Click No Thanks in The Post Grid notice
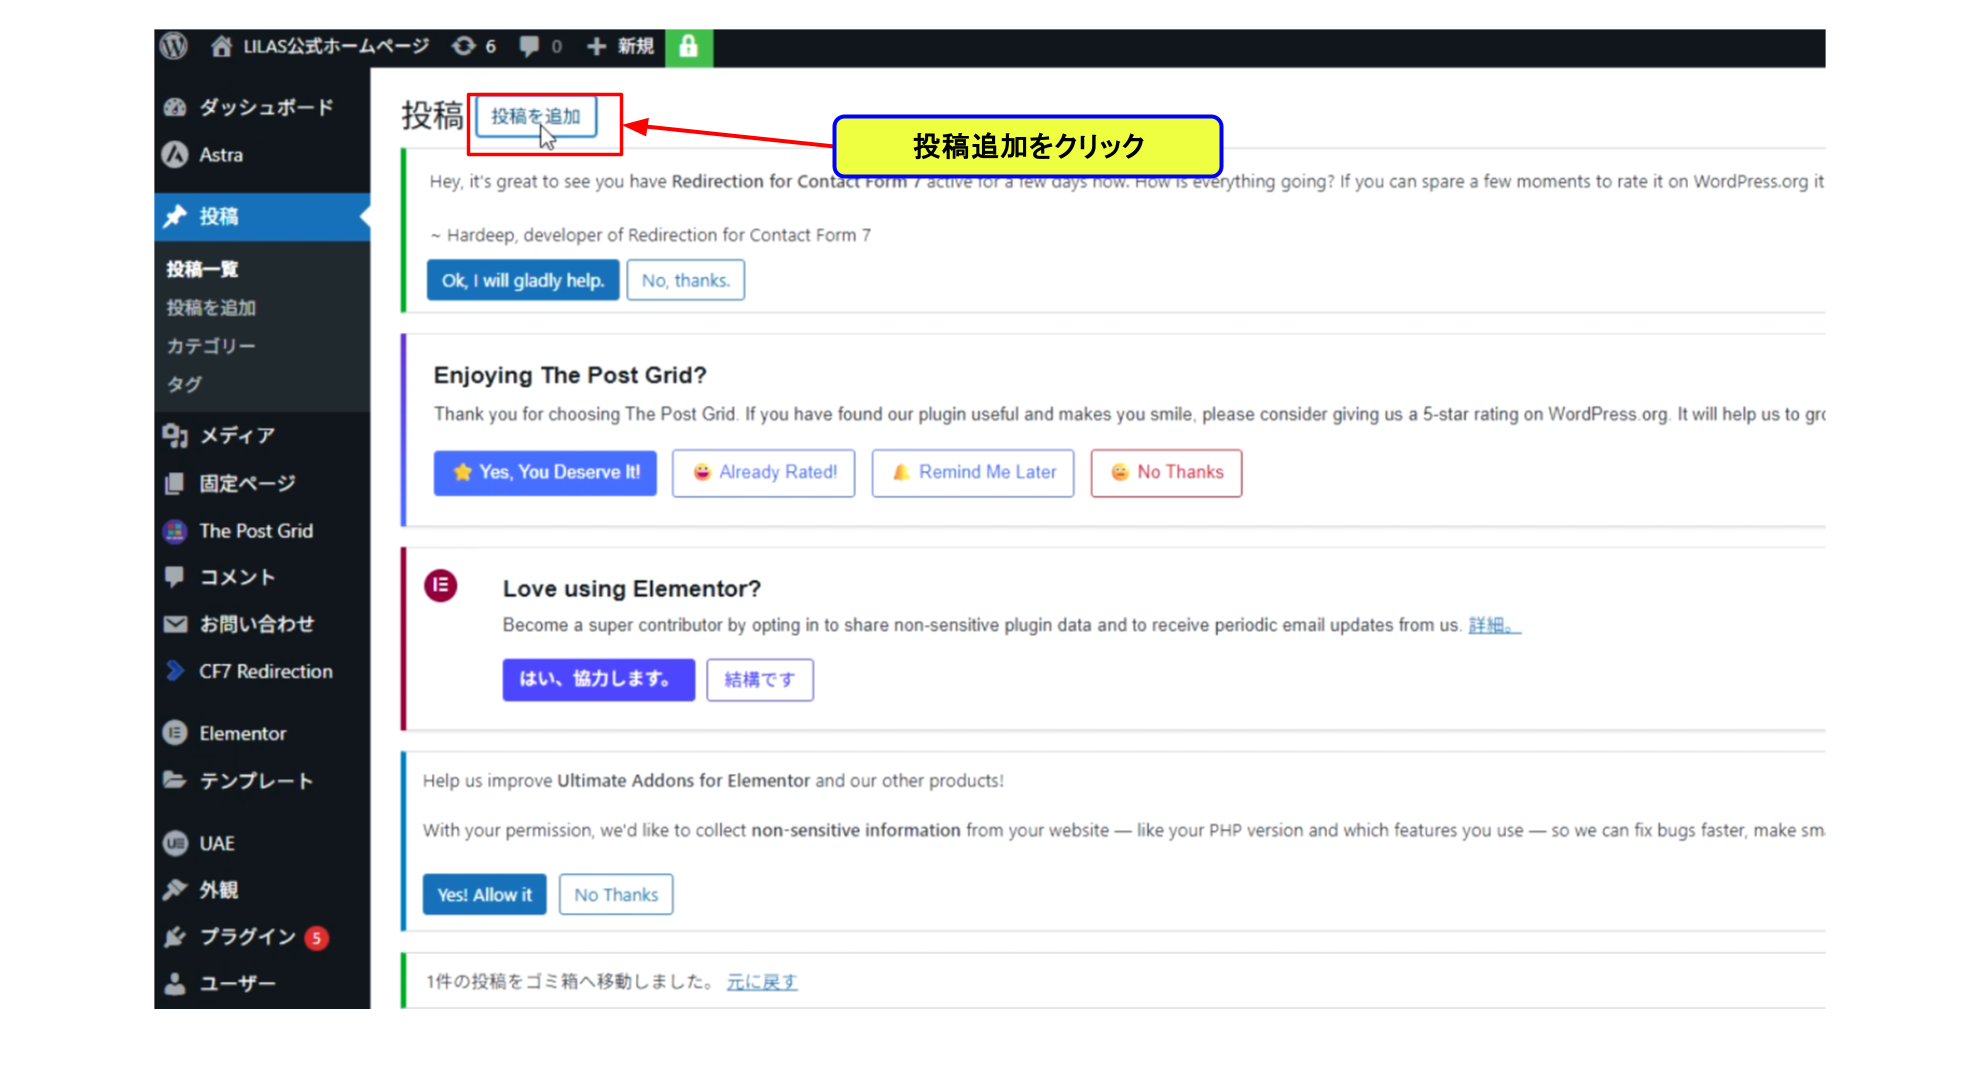 coord(1166,472)
